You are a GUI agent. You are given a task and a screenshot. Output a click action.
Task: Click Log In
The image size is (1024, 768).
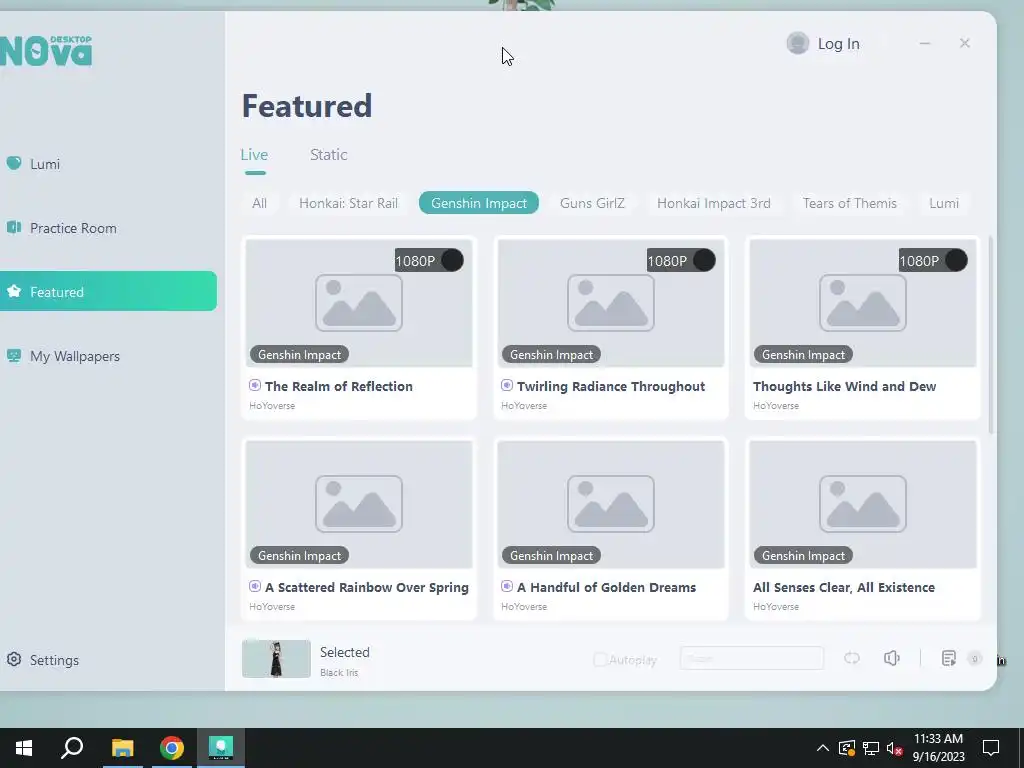pos(839,44)
